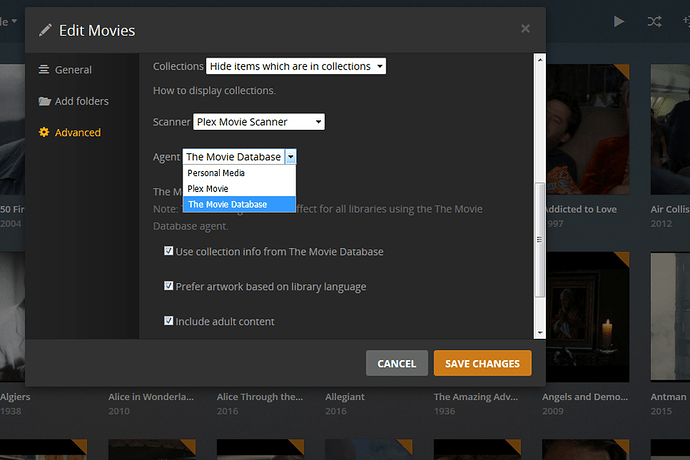Close the Edit Movies dialog
Viewport: 690px width, 460px height.
click(525, 29)
